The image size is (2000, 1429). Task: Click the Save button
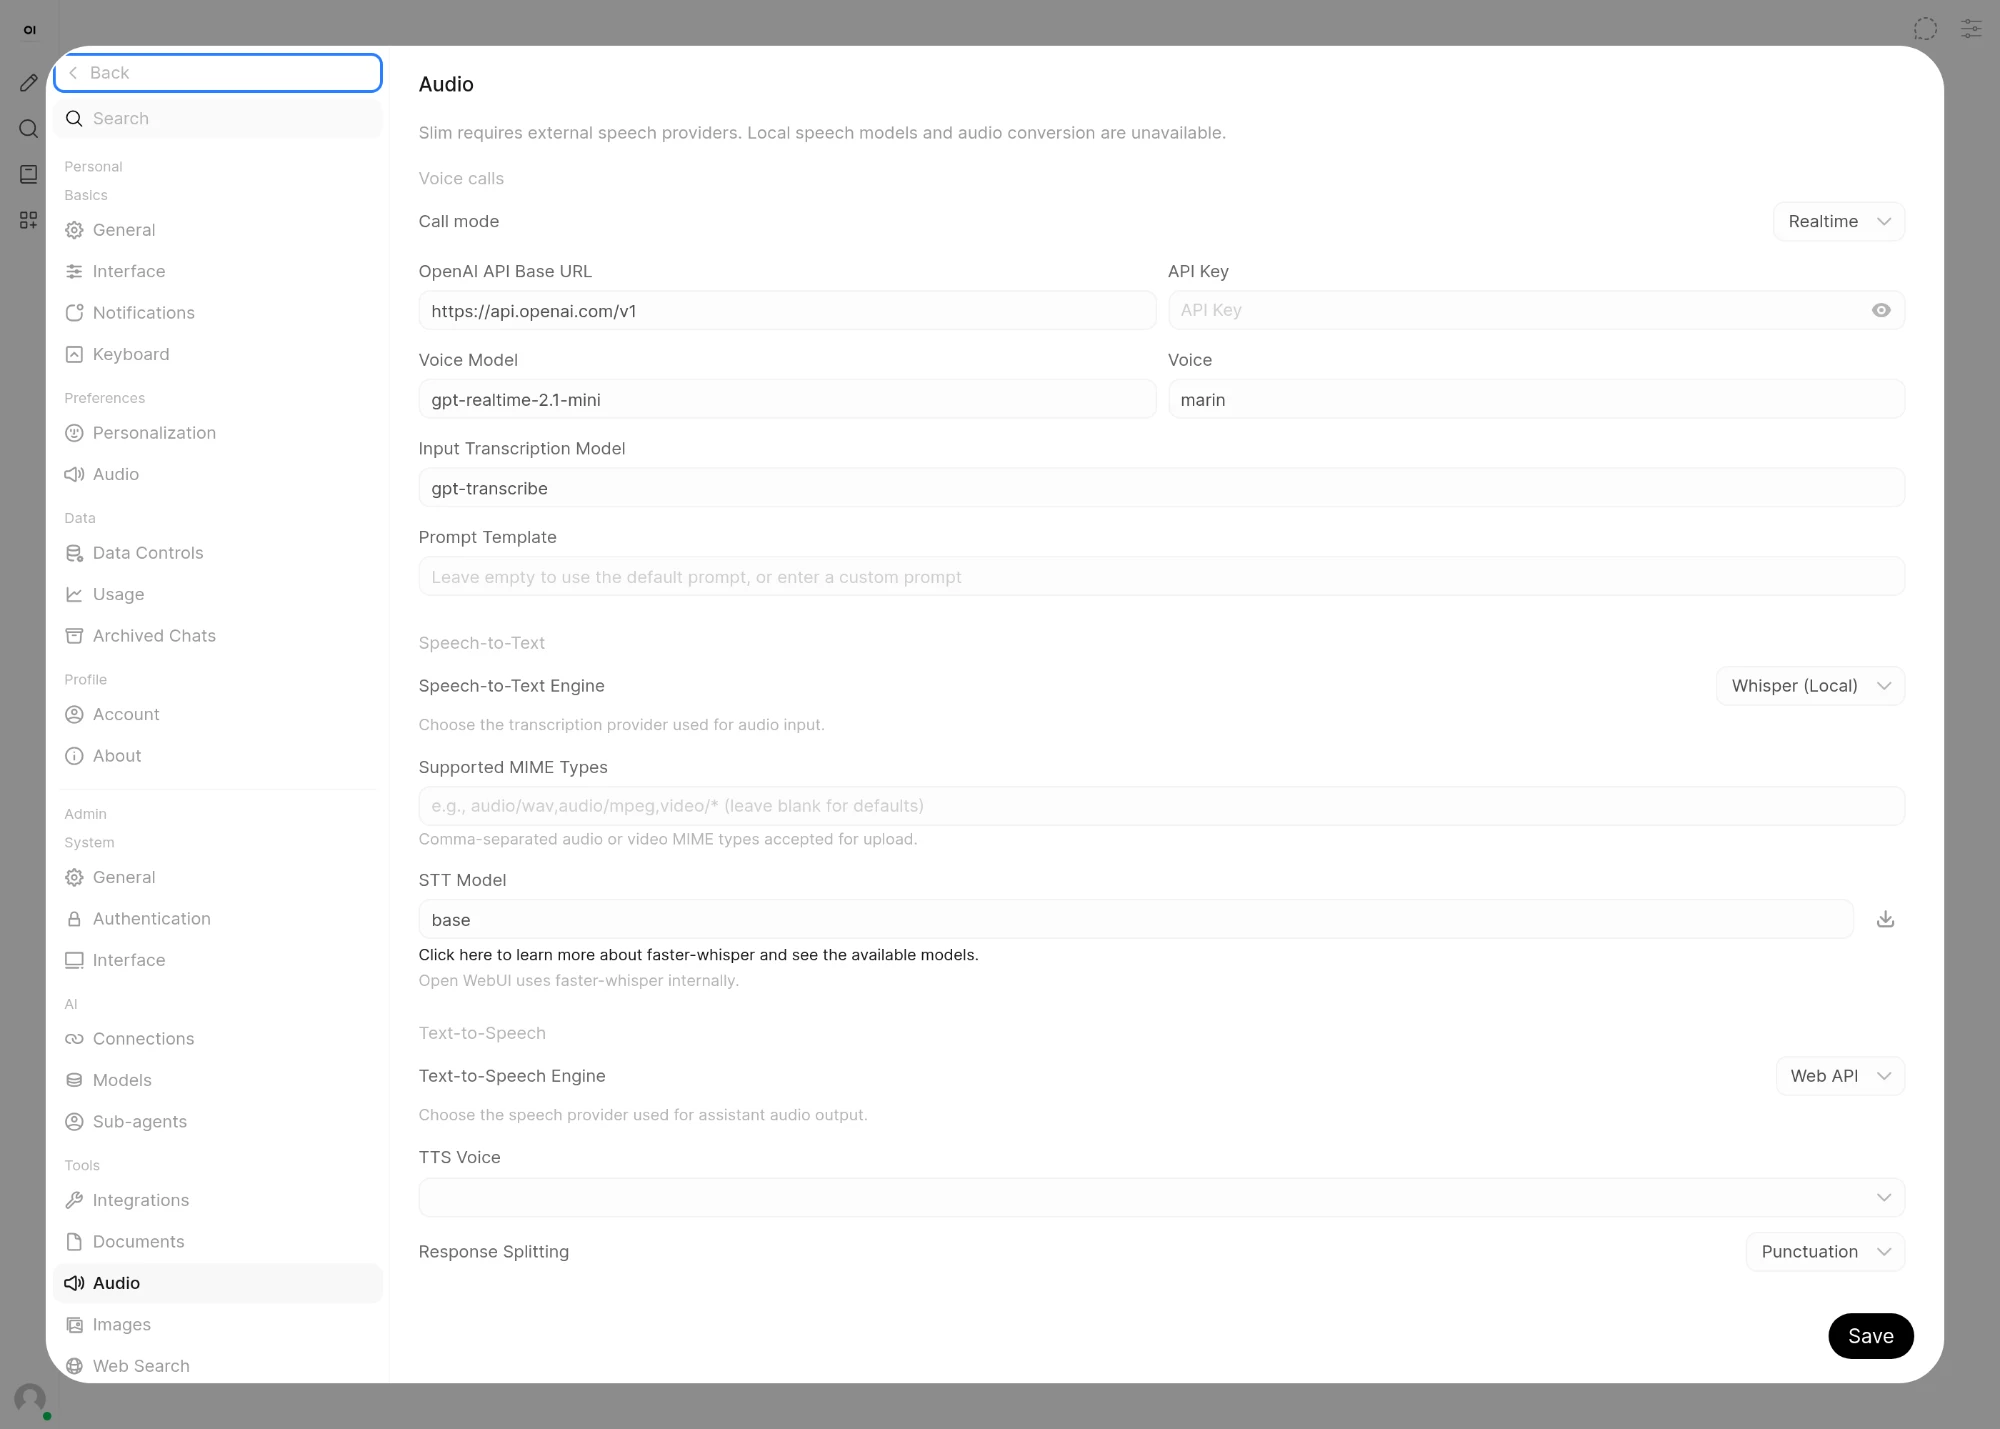pos(1870,1336)
